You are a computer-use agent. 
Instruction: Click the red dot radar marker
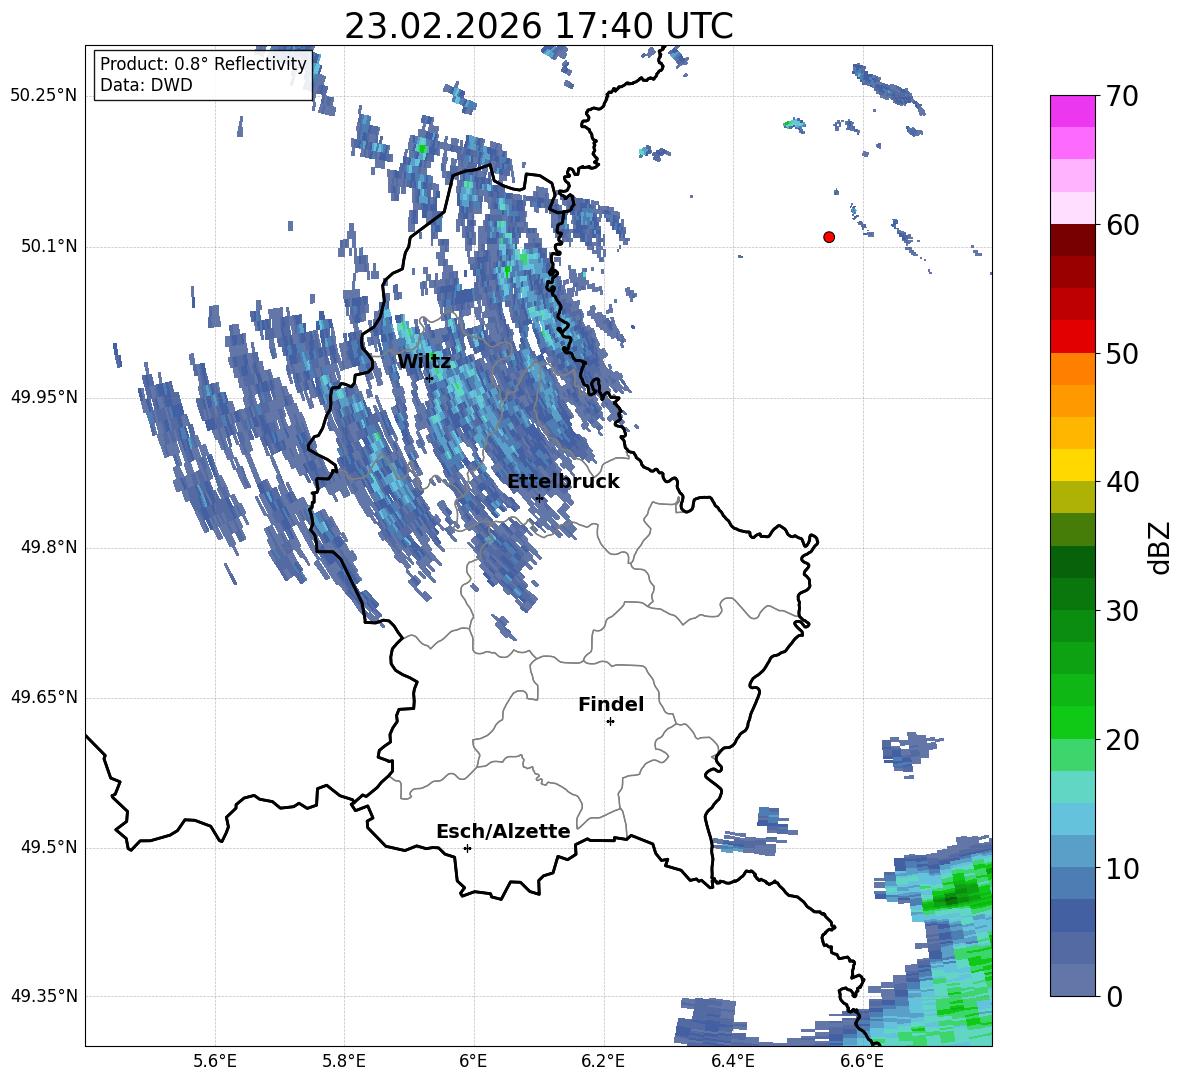[829, 237]
